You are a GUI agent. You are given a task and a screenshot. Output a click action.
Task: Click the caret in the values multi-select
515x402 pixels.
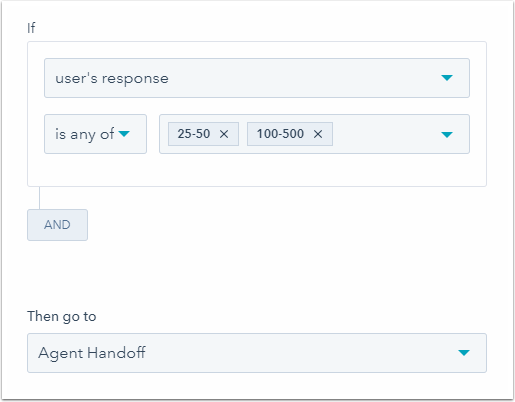click(447, 135)
